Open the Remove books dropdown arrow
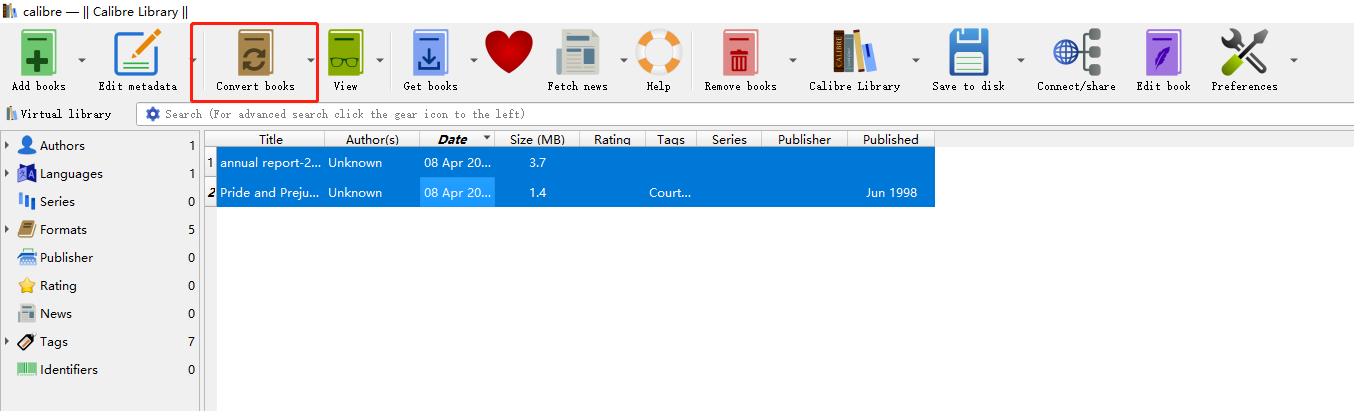This screenshot has height=411, width=1354. (793, 60)
